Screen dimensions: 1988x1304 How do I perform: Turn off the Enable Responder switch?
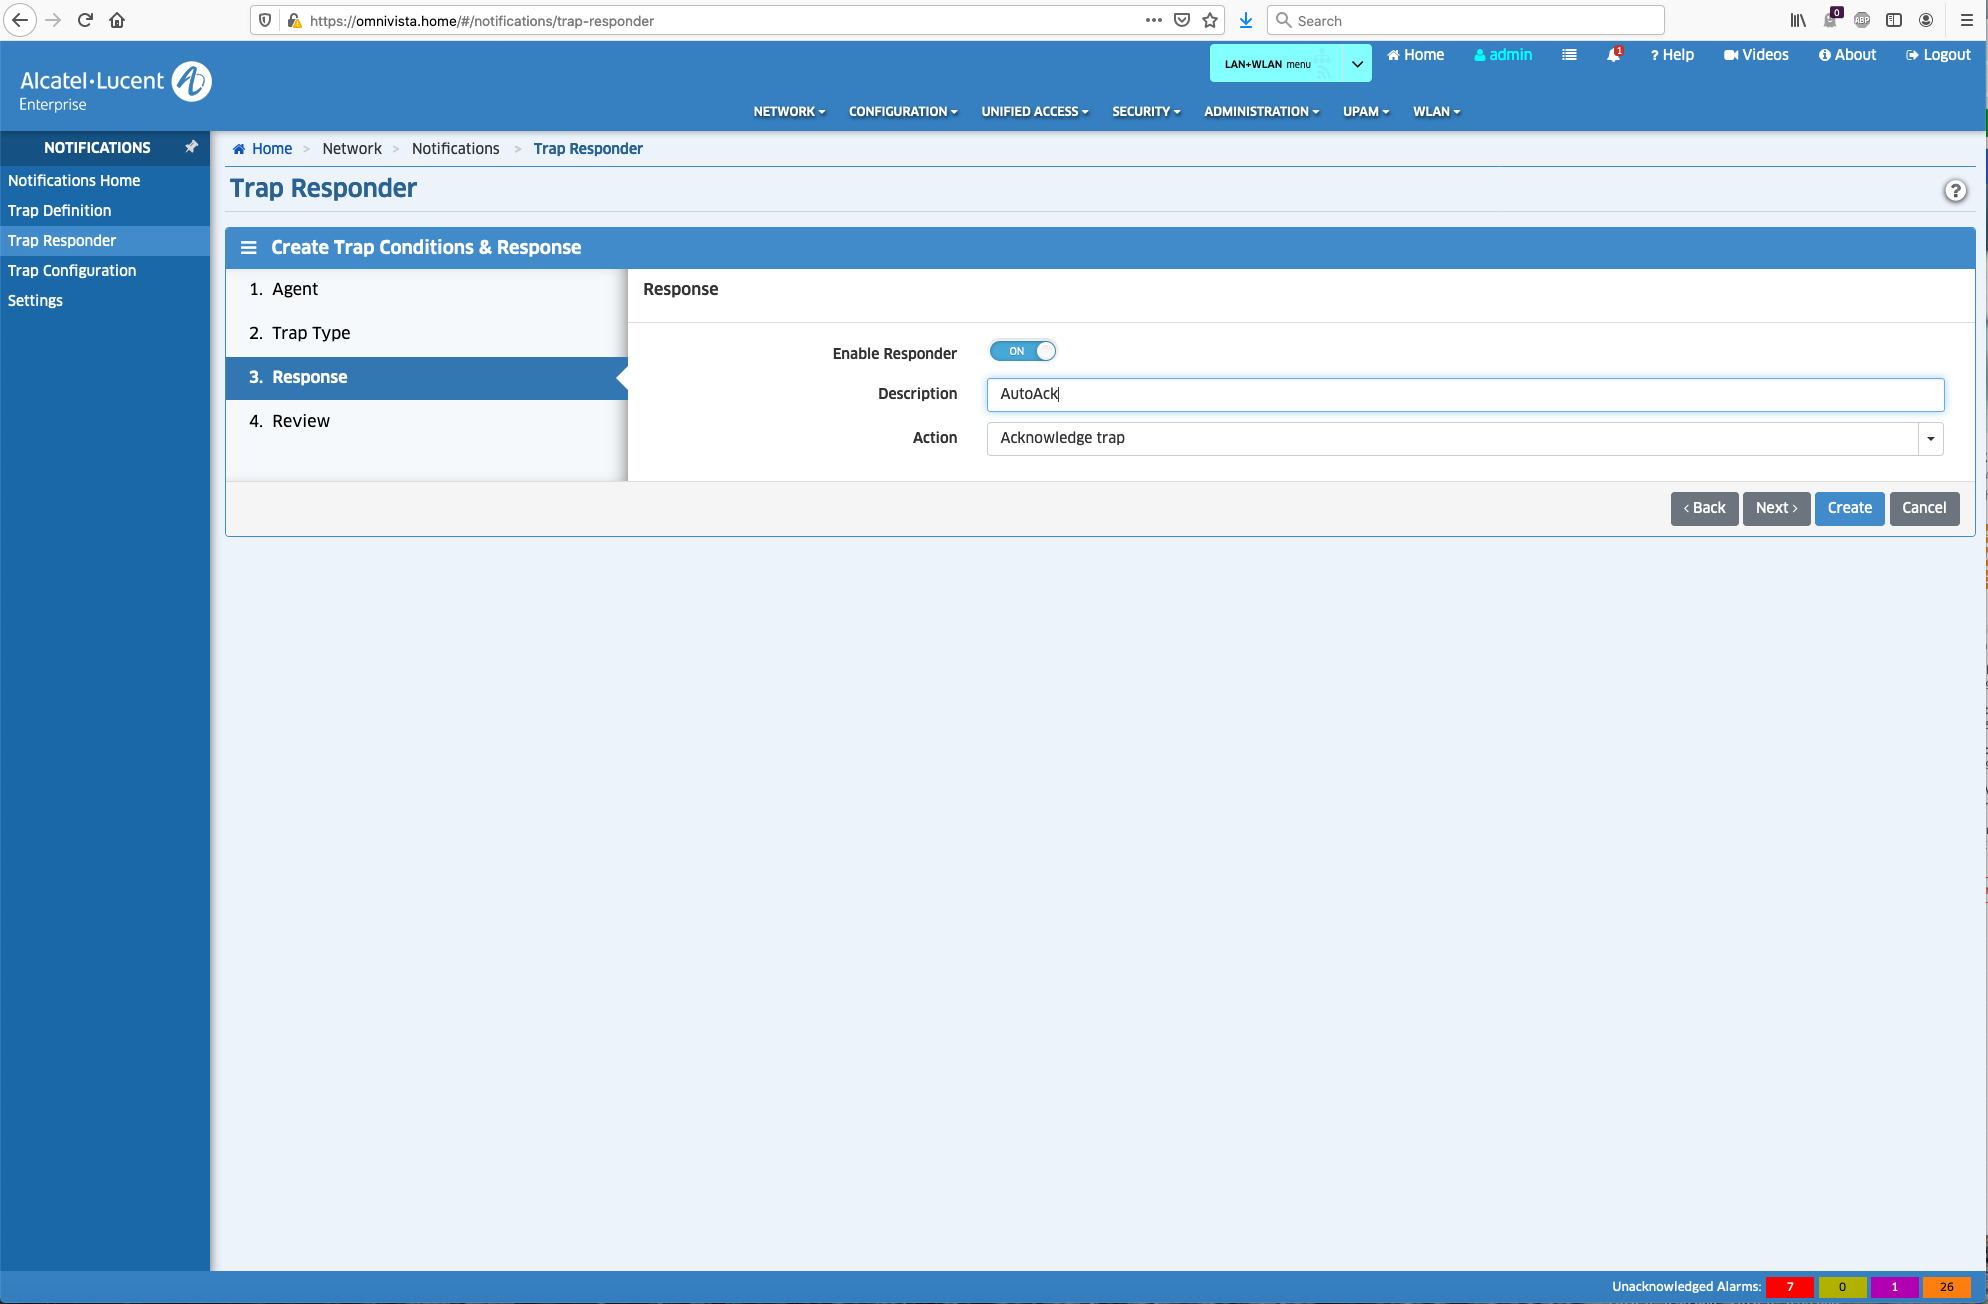tap(1022, 352)
